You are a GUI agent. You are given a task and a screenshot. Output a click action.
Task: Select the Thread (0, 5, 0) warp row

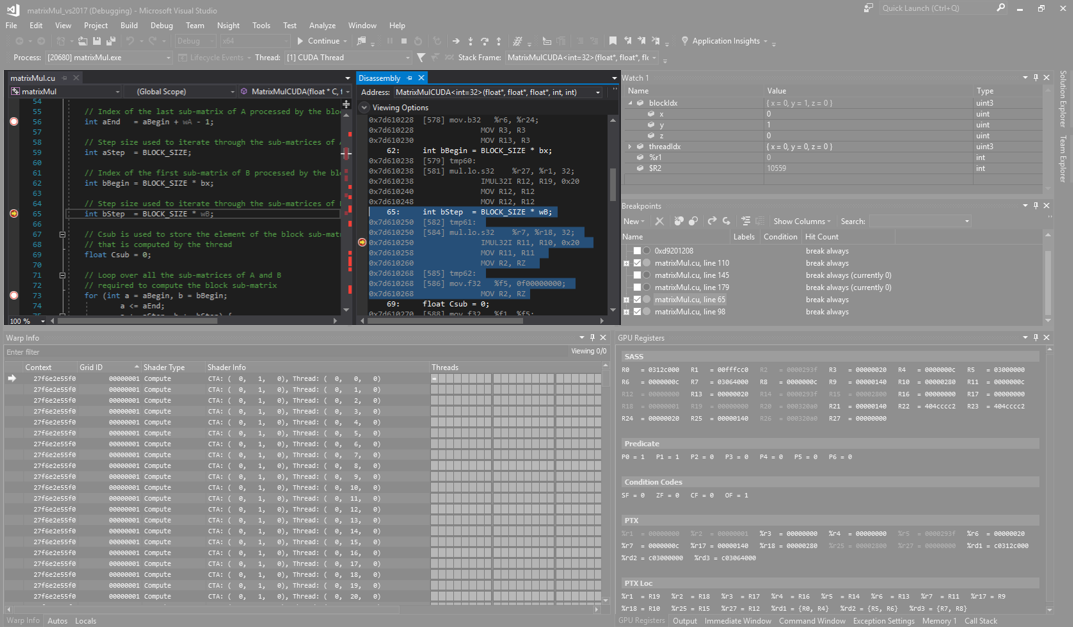pyautogui.click(x=304, y=433)
